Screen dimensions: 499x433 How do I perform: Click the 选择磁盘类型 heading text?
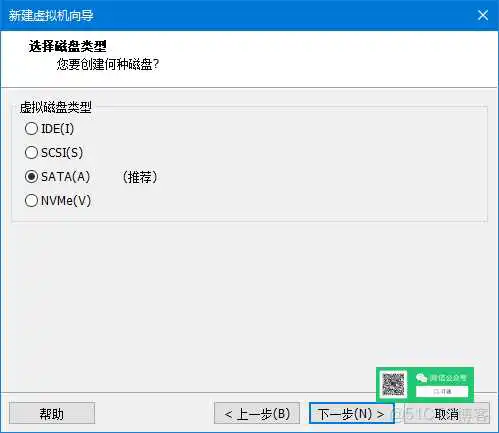tap(68, 46)
